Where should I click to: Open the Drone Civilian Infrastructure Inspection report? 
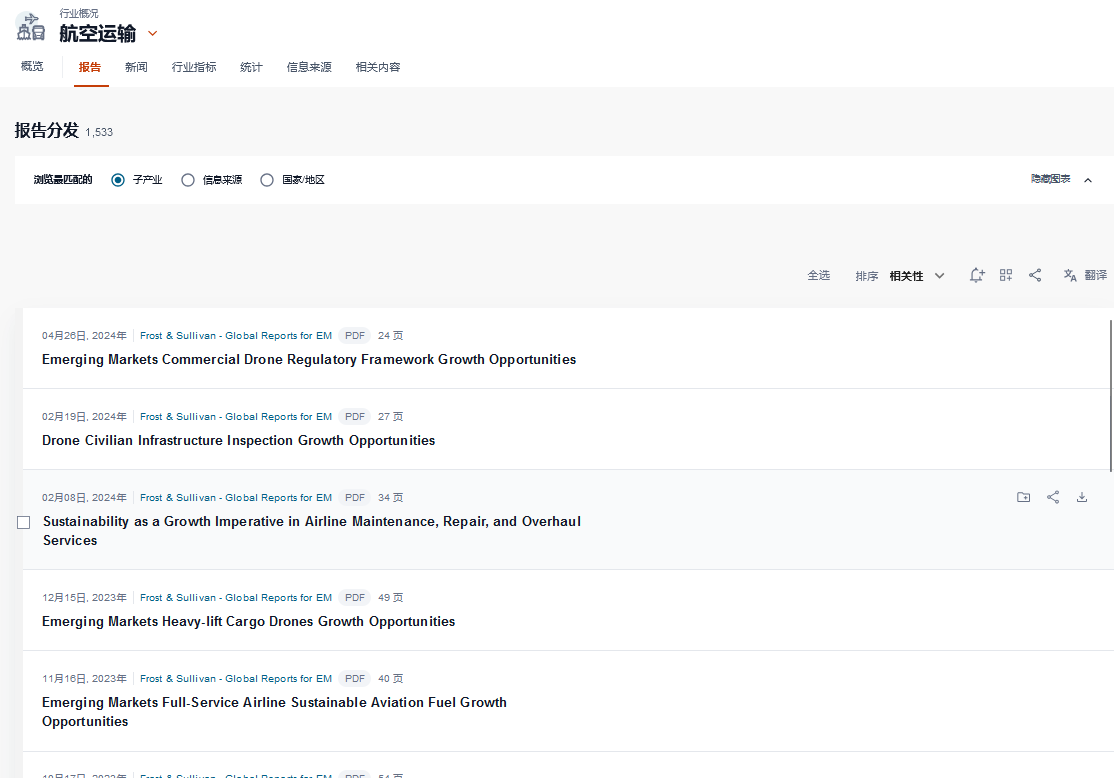click(238, 440)
